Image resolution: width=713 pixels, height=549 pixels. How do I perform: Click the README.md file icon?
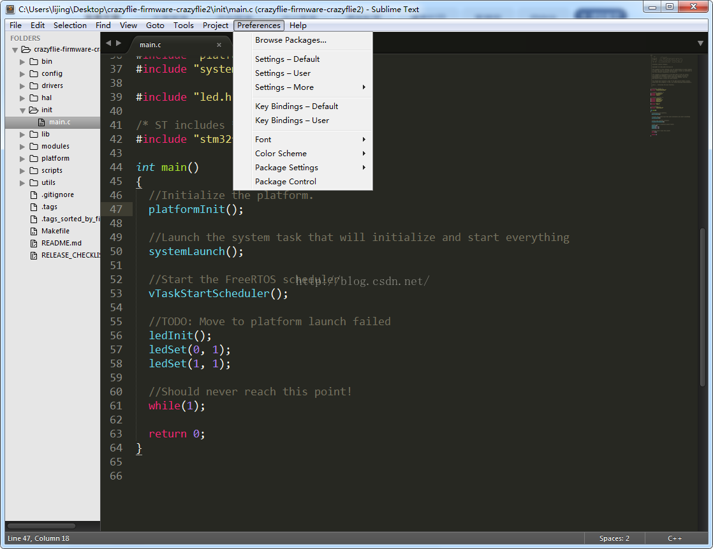[34, 243]
